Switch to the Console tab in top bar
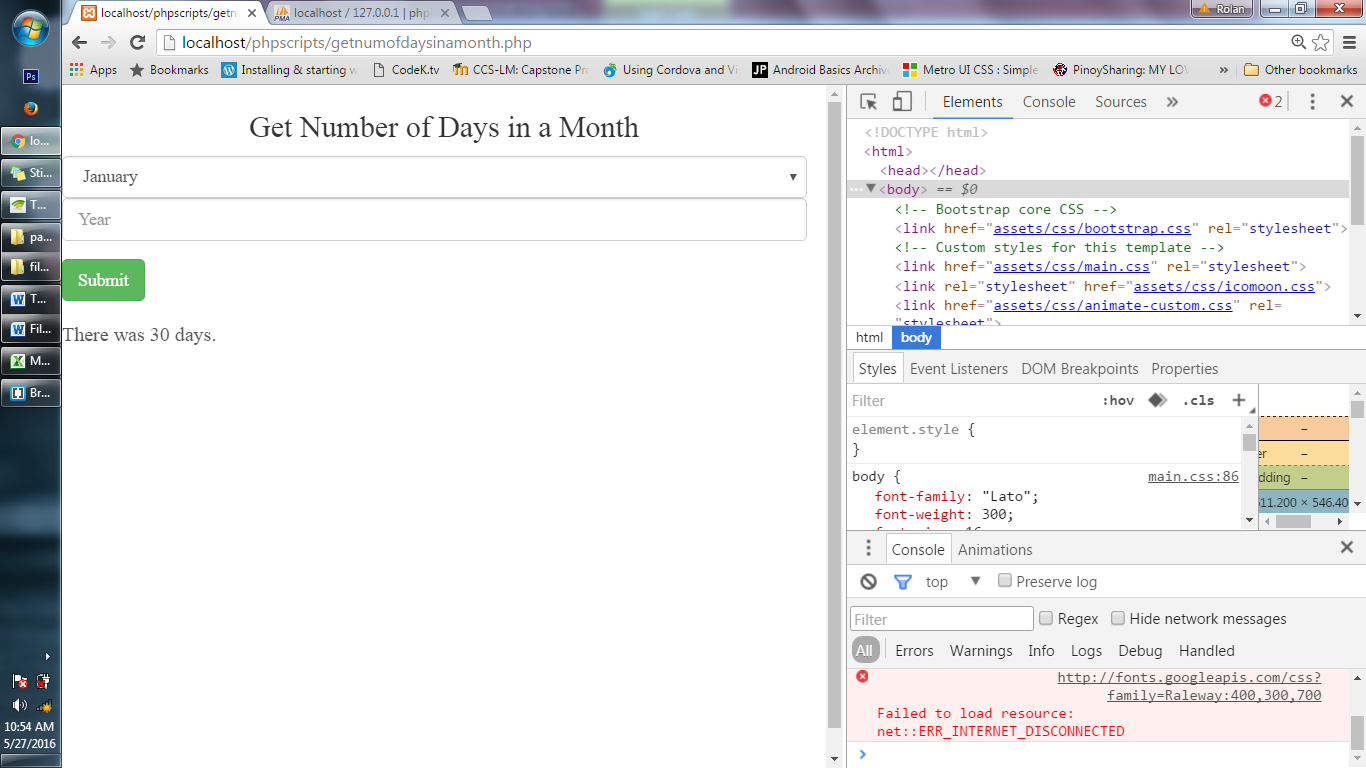The width and height of the screenshot is (1366, 768). pos(1049,102)
